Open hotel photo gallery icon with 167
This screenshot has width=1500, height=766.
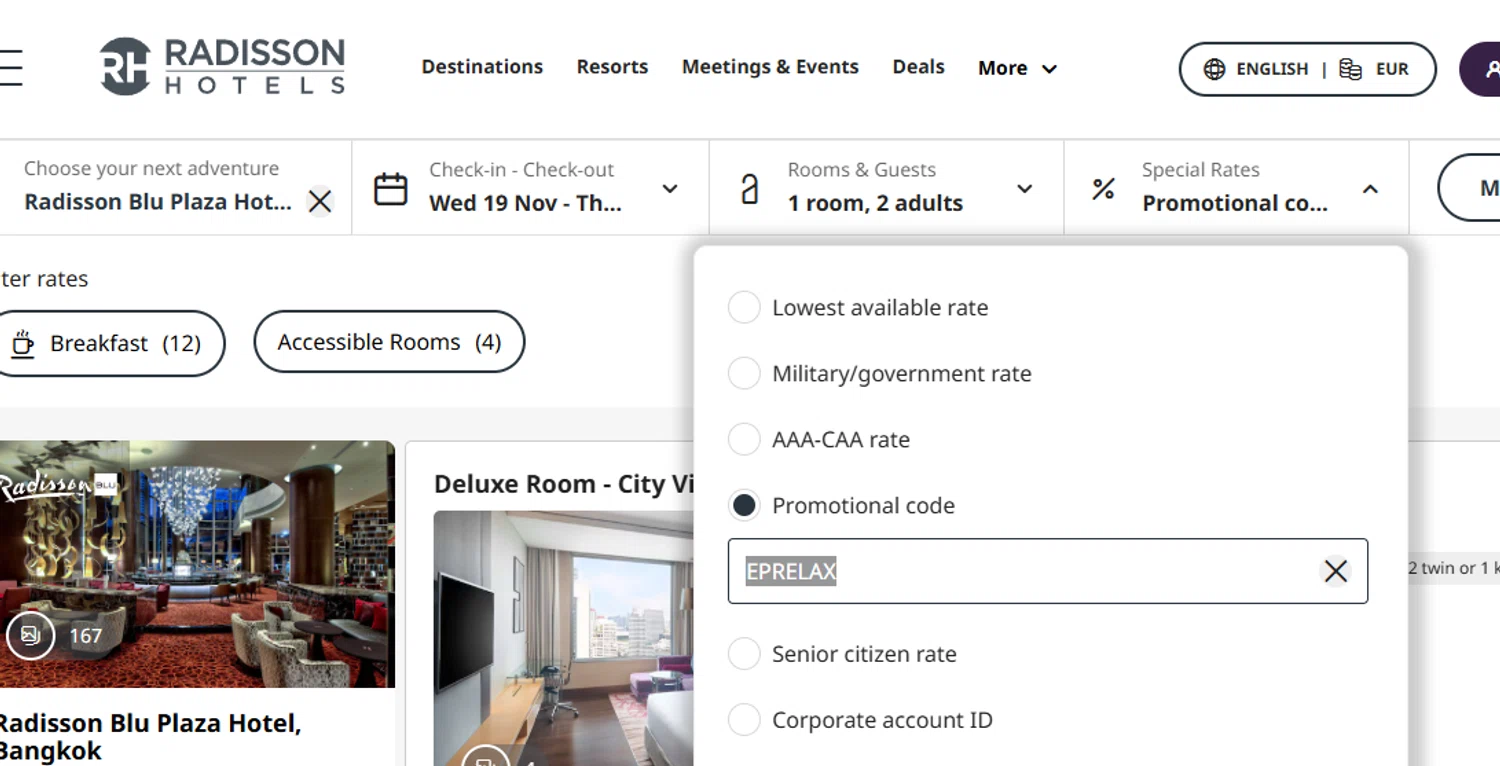click(x=30, y=635)
